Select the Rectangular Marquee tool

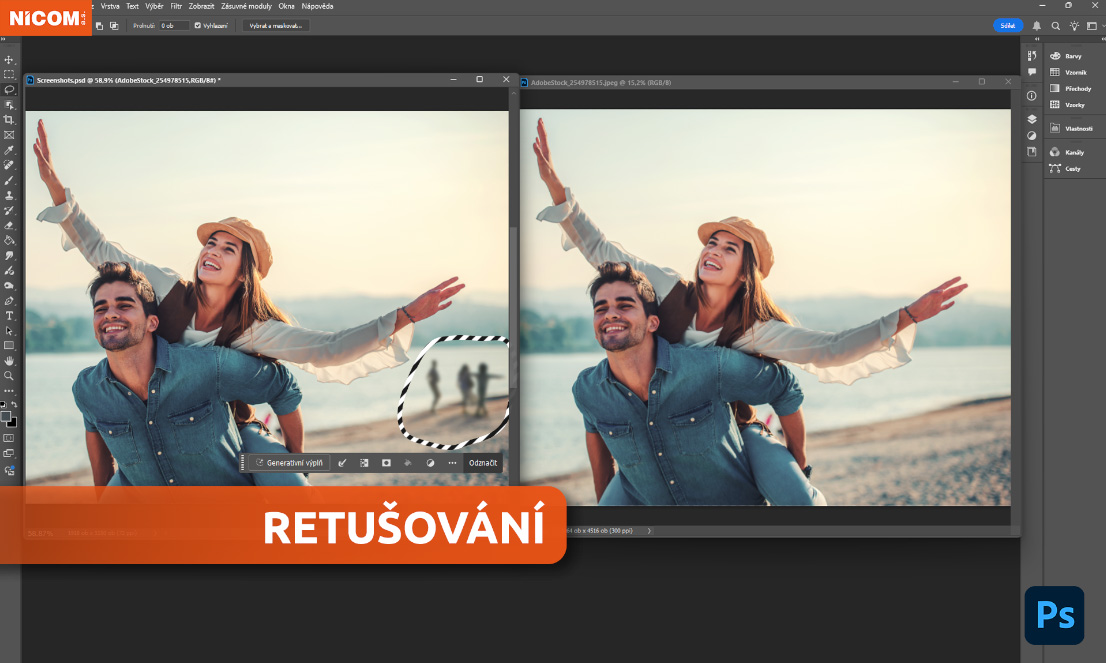(9, 75)
